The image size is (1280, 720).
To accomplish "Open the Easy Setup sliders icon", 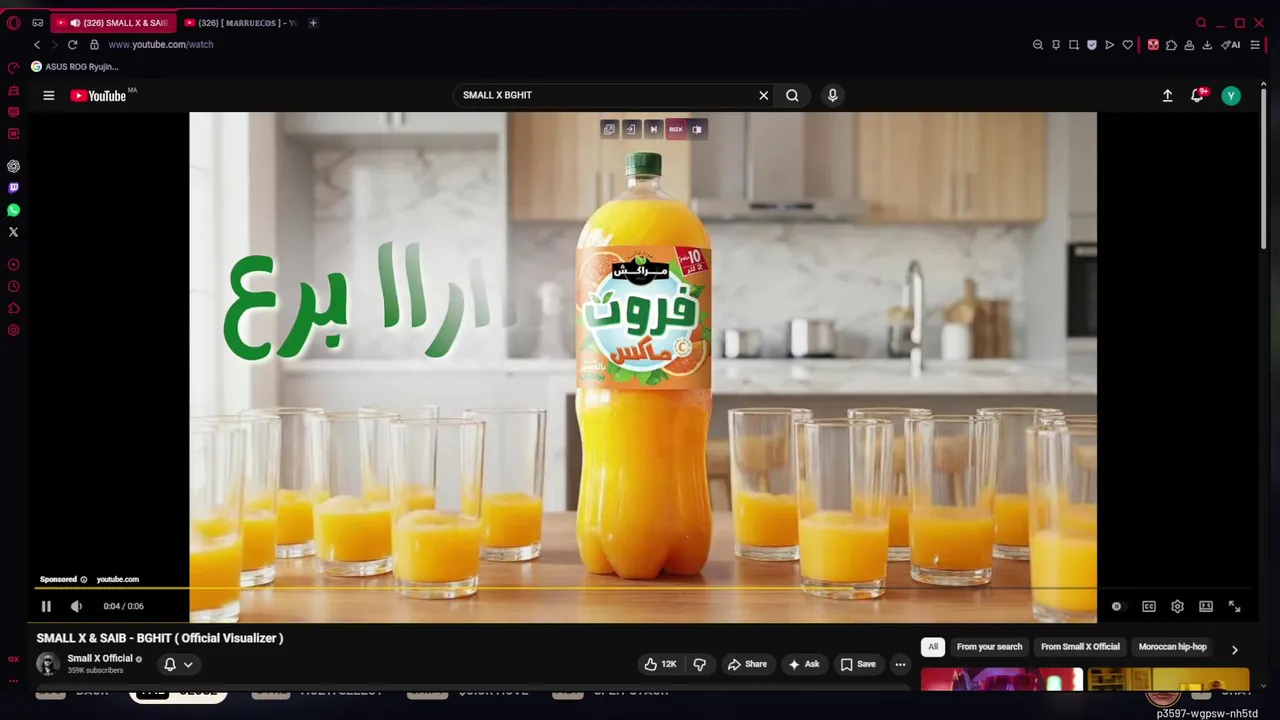I will tap(1256, 45).
